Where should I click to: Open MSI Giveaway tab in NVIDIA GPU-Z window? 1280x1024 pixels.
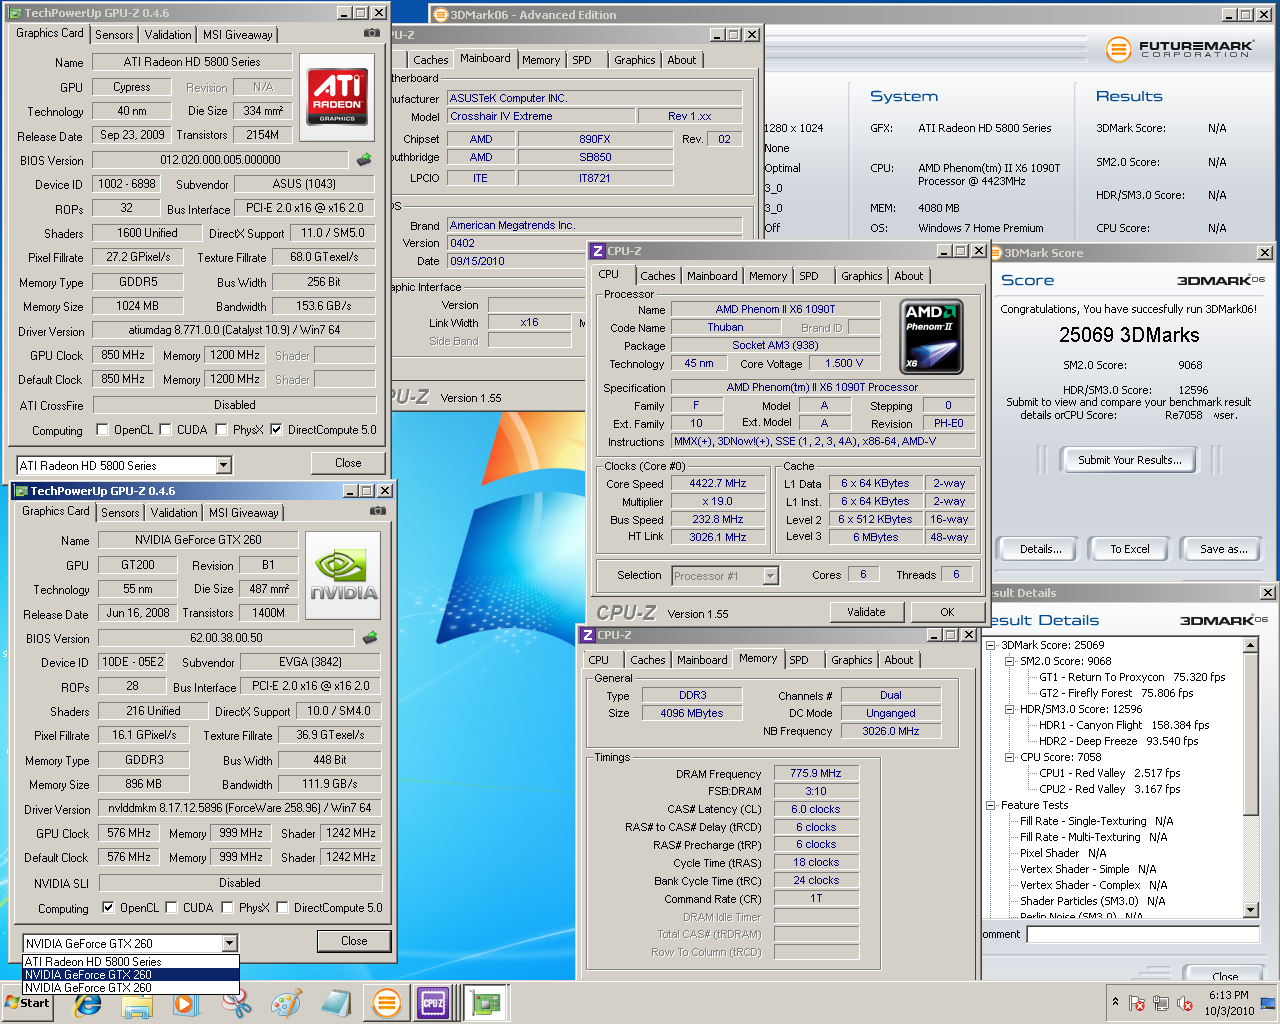click(244, 512)
